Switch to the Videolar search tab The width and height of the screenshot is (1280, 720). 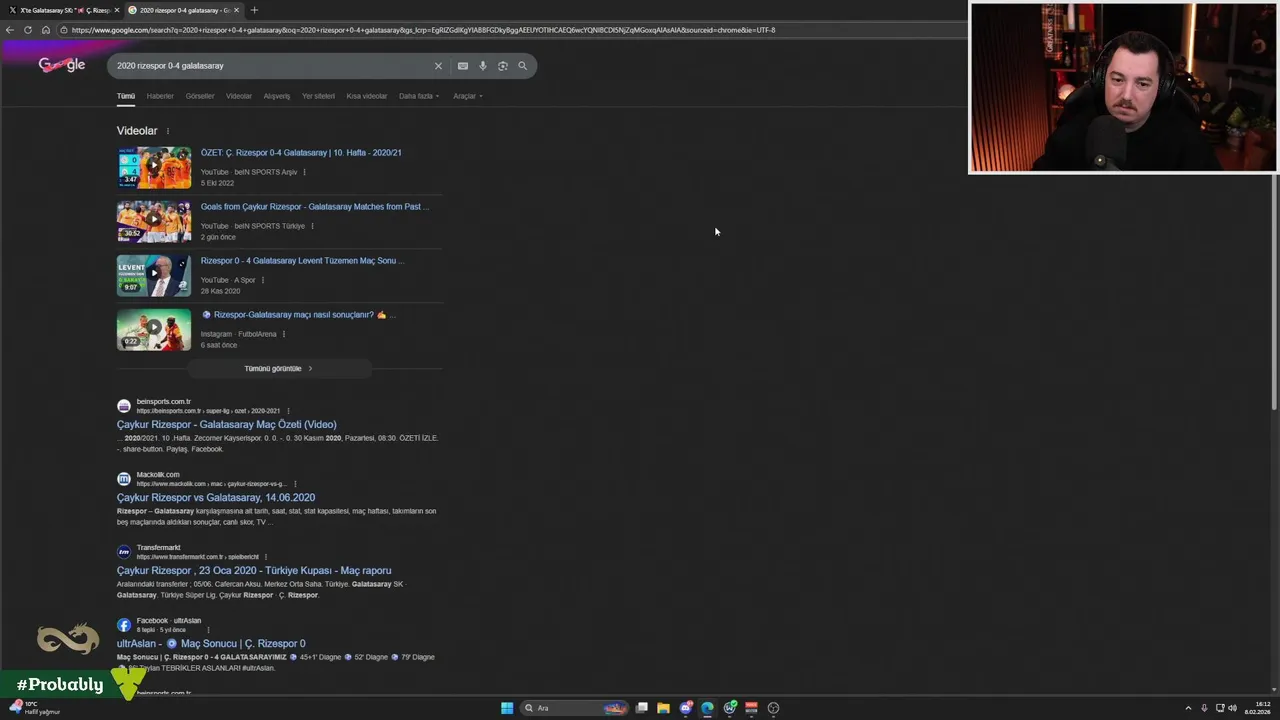tap(239, 96)
